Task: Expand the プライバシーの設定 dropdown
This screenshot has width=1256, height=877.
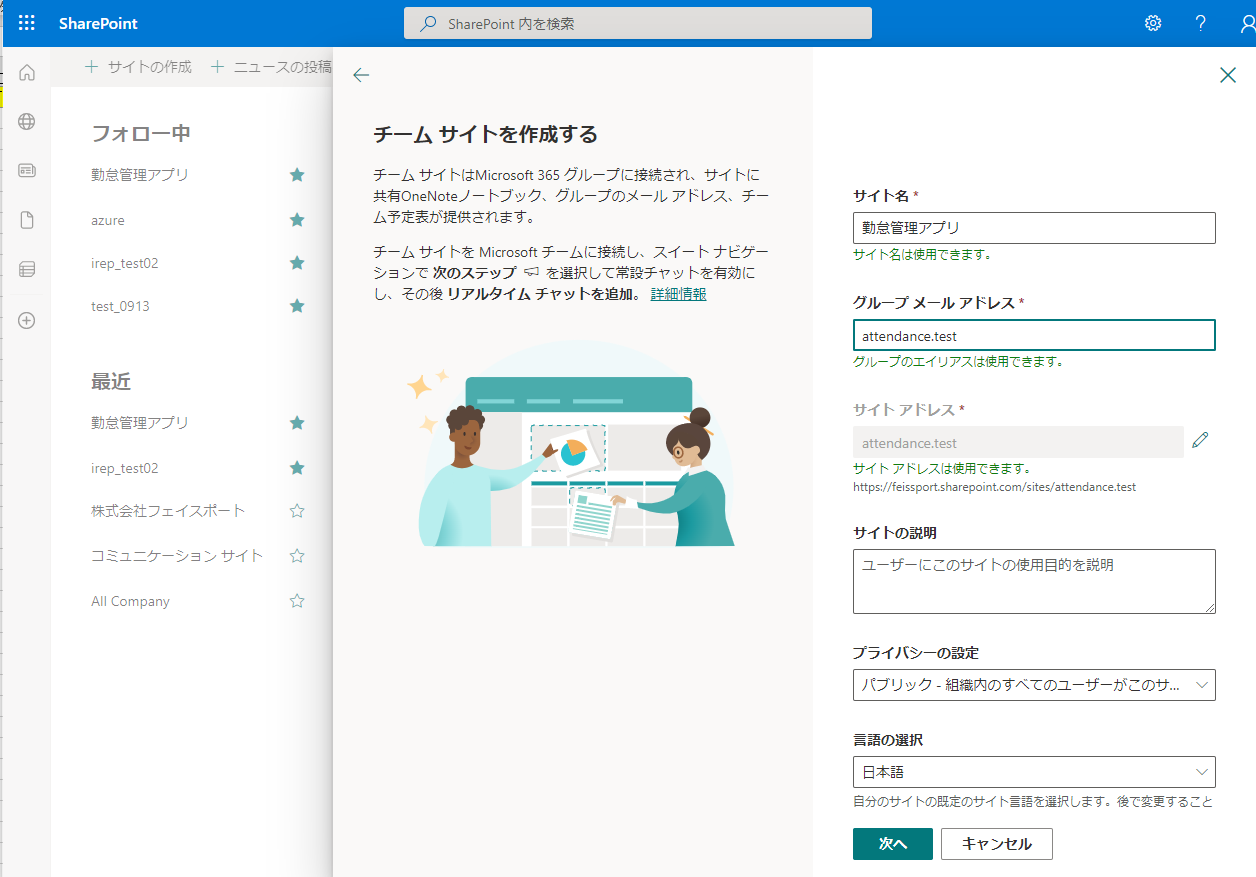Action: 1033,685
